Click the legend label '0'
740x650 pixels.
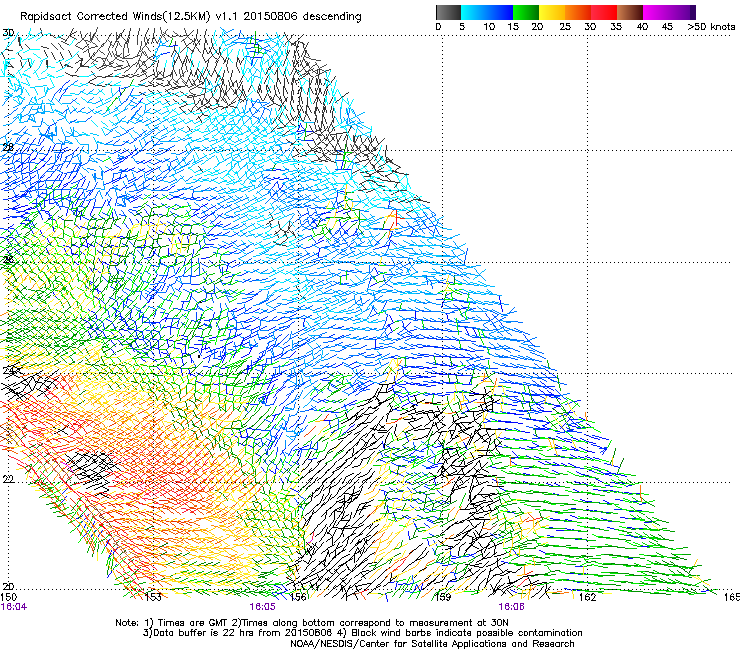pyautogui.click(x=438, y=27)
